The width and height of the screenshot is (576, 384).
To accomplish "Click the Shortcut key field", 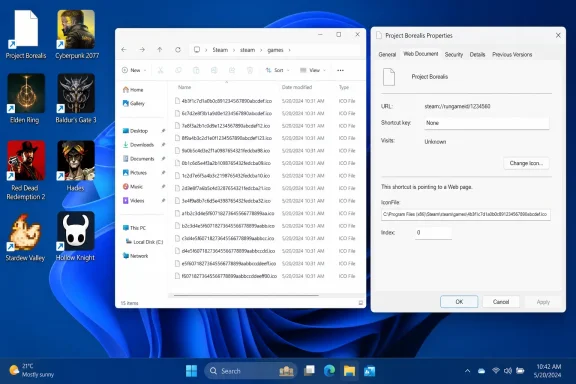I will pyautogui.click(x=486, y=123).
